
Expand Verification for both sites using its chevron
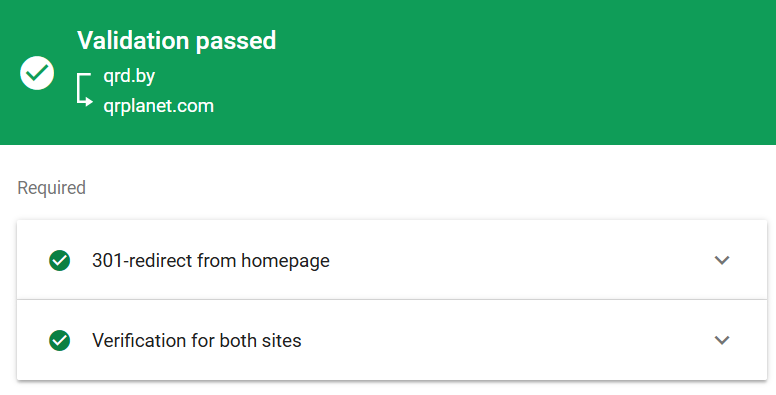click(722, 340)
